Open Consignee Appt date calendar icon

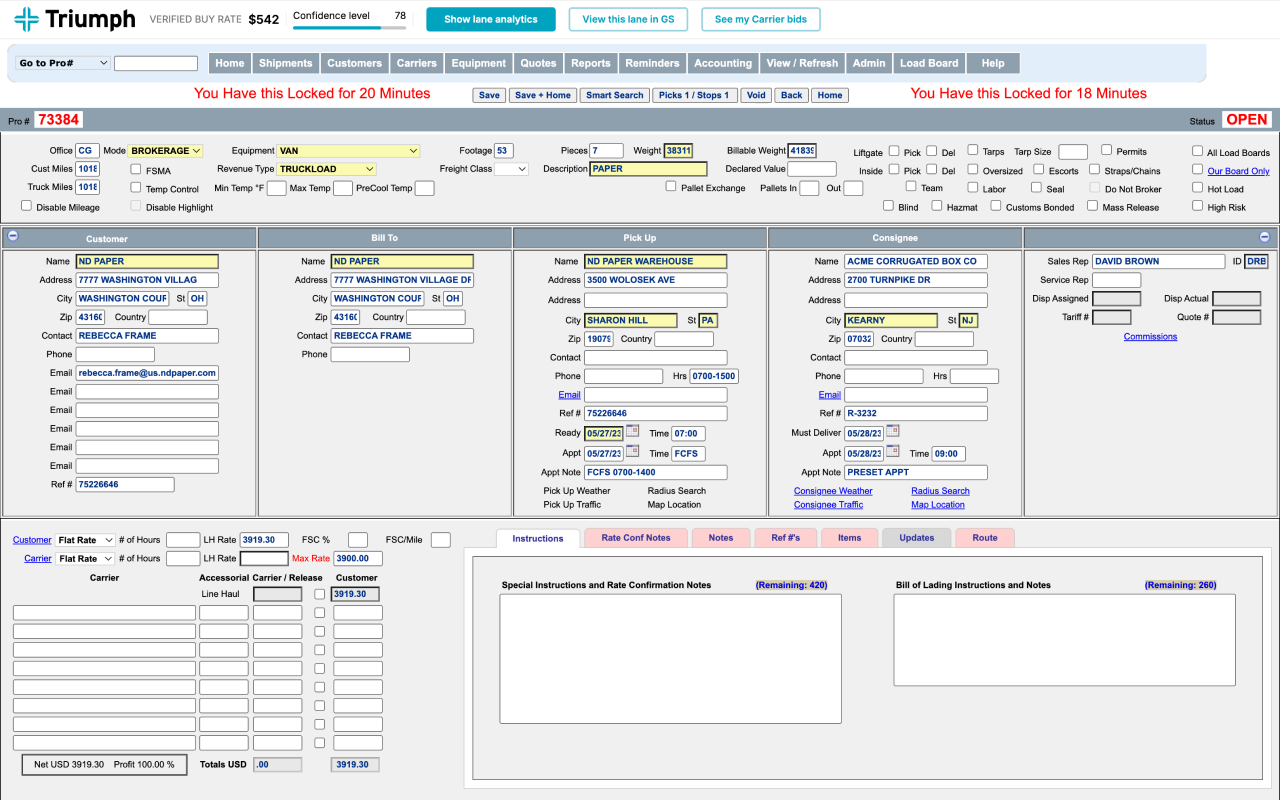pos(892,452)
